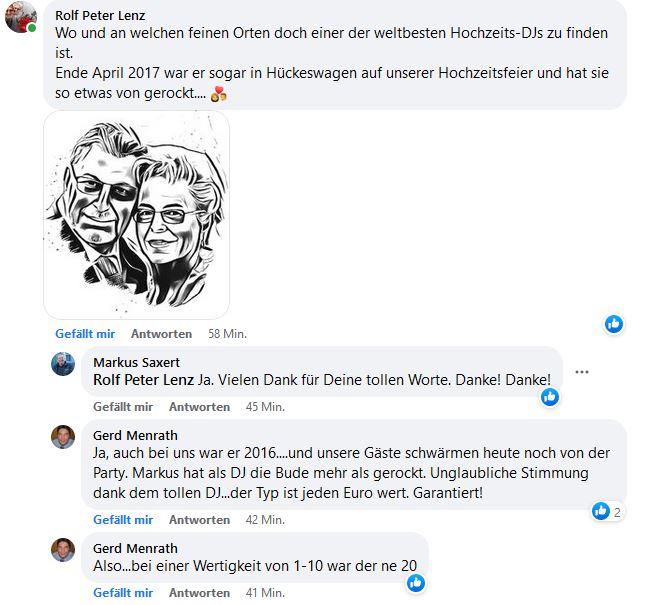Image resolution: width=653 pixels, height=605 pixels.
Task: Toggle Gefällt mir on Rolf Peter Lenz's comment
Action: (85, 334)
